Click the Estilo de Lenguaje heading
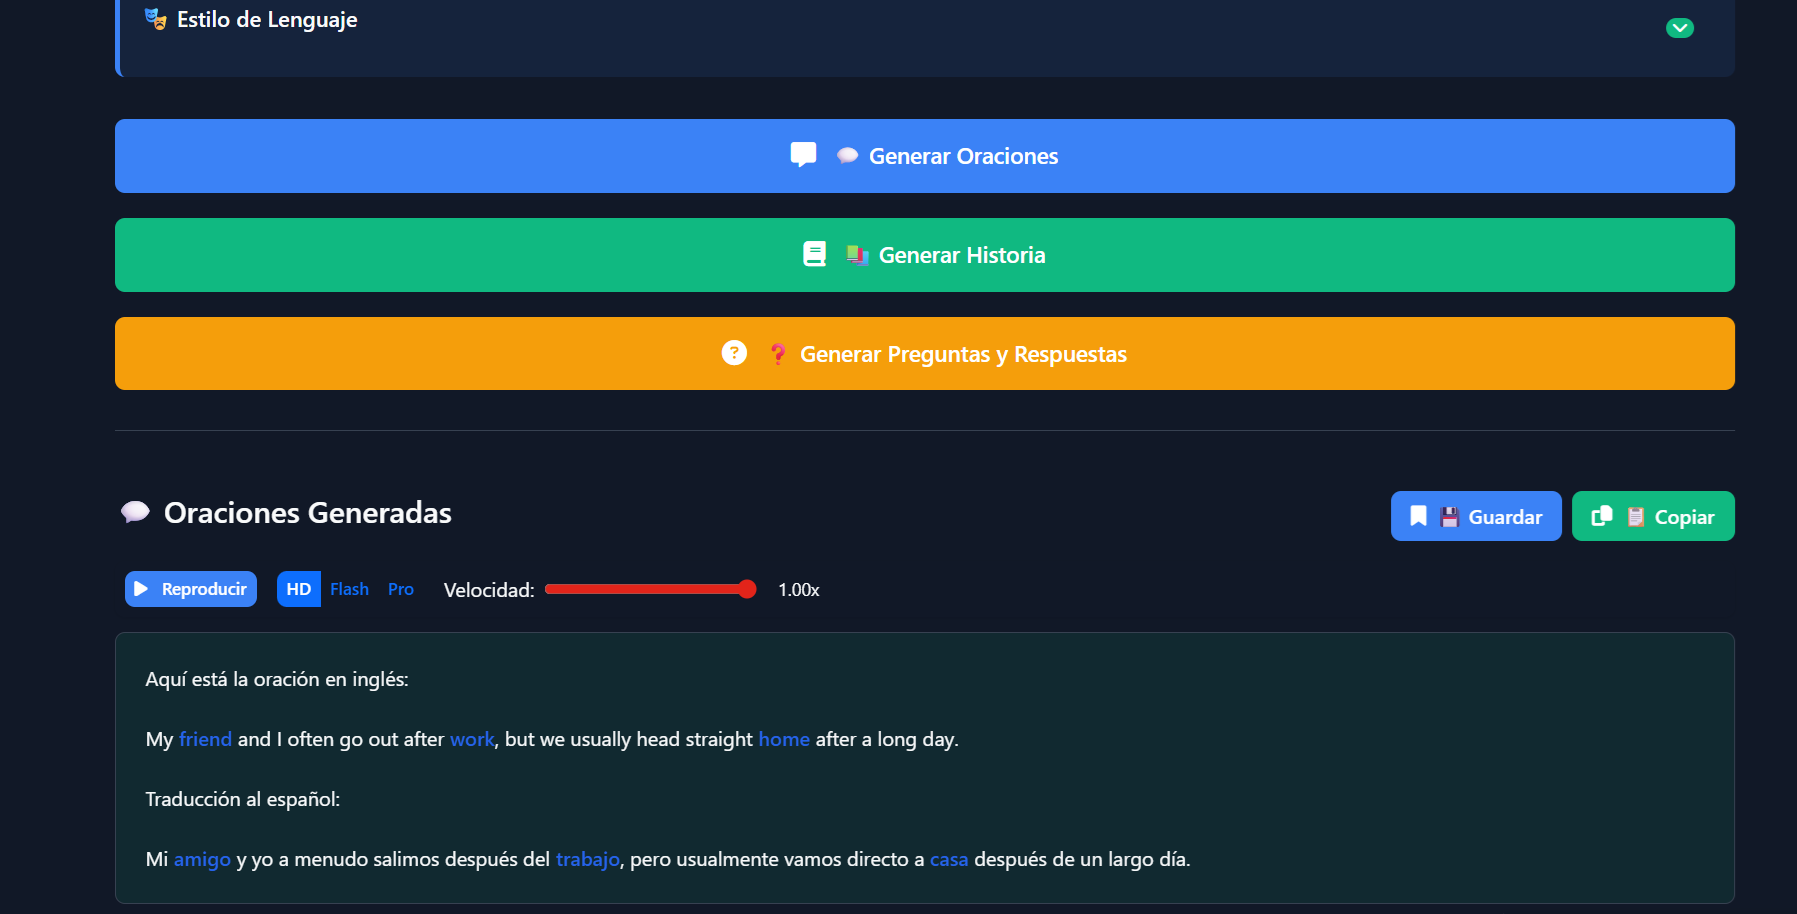Viewport: 1797px width, 914px height. (267, 19)
